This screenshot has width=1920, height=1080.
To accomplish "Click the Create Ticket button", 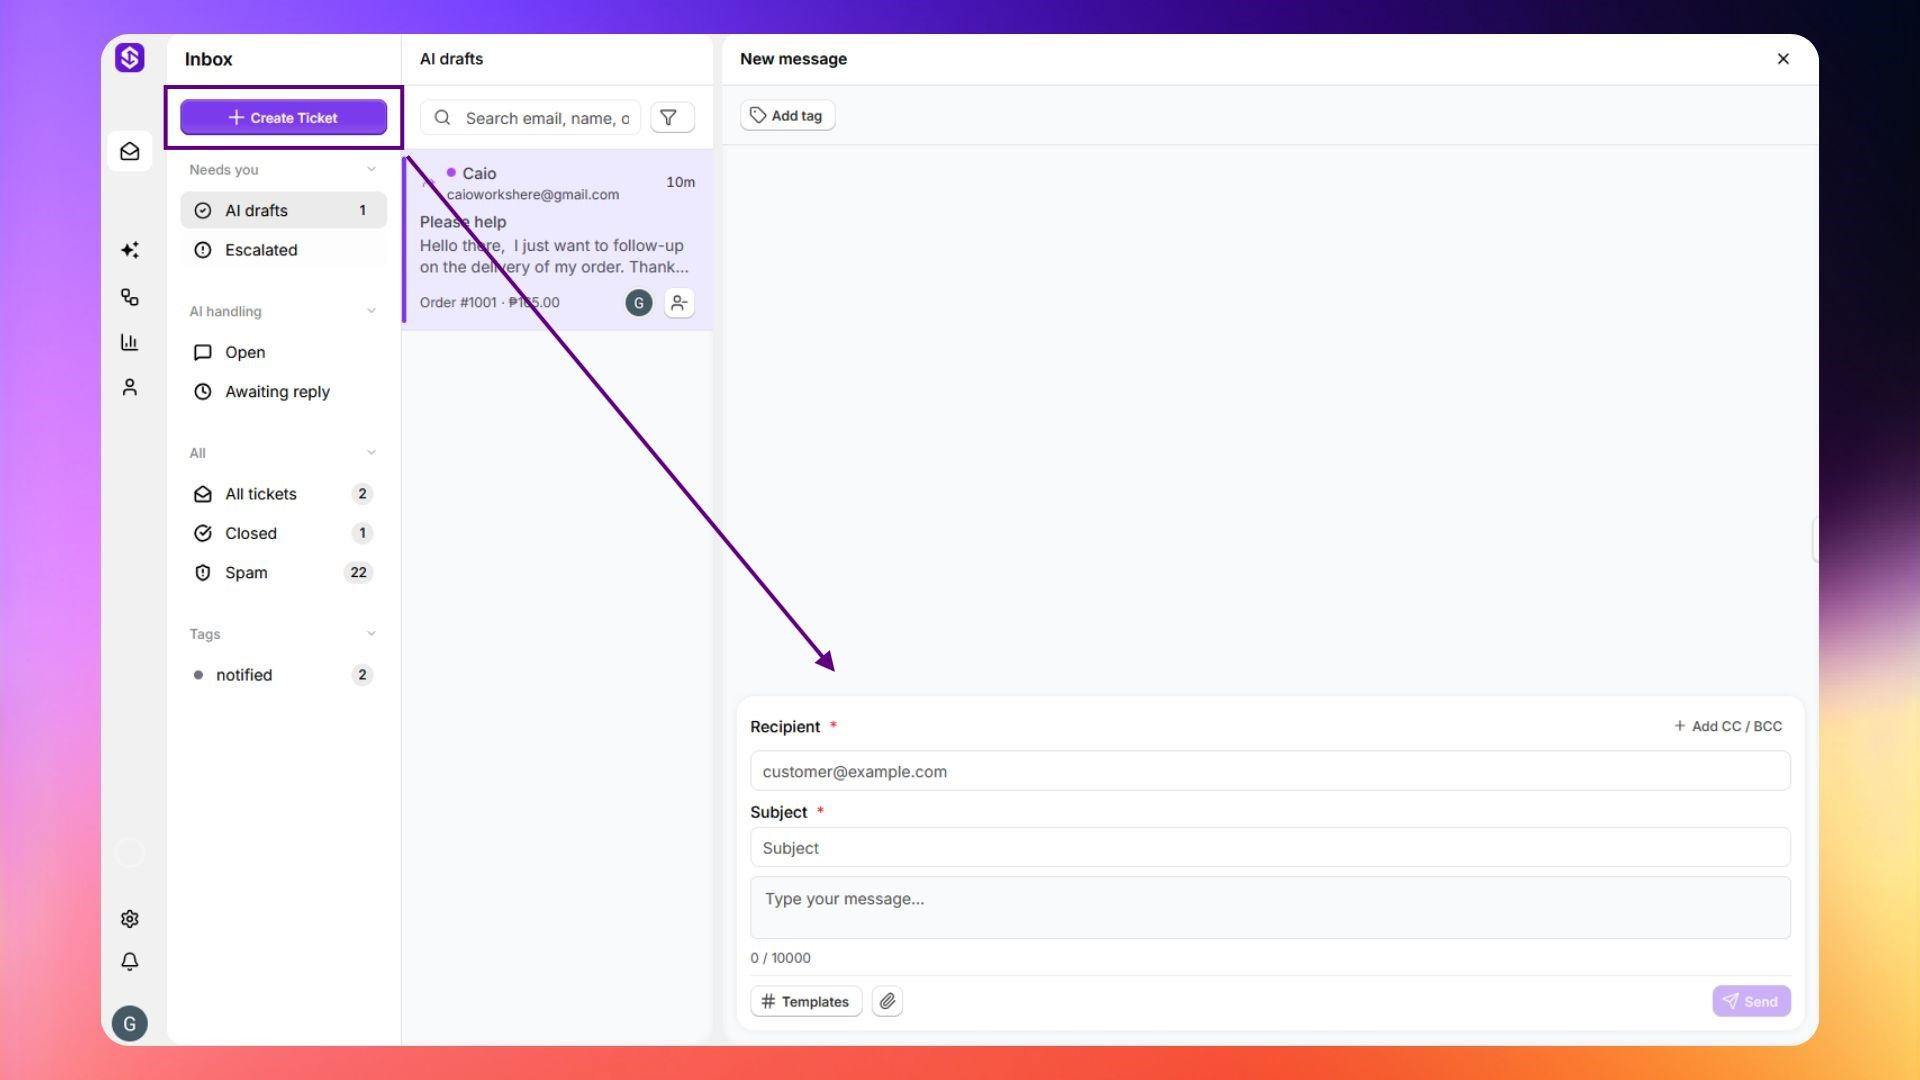I will click(283, 117).
